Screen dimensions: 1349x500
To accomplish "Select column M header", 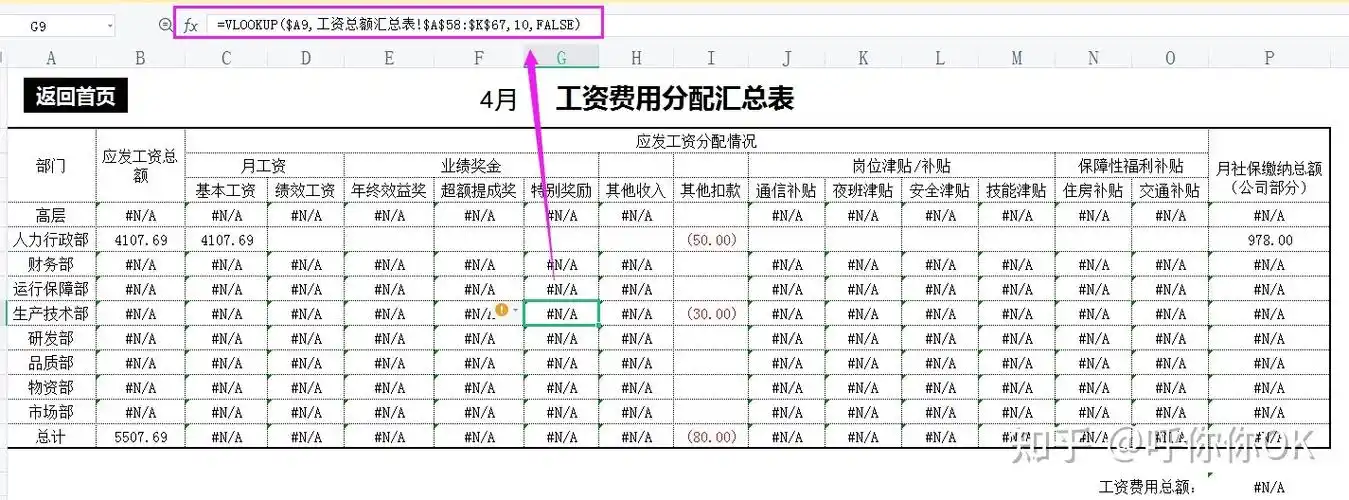I will 1016,59.
